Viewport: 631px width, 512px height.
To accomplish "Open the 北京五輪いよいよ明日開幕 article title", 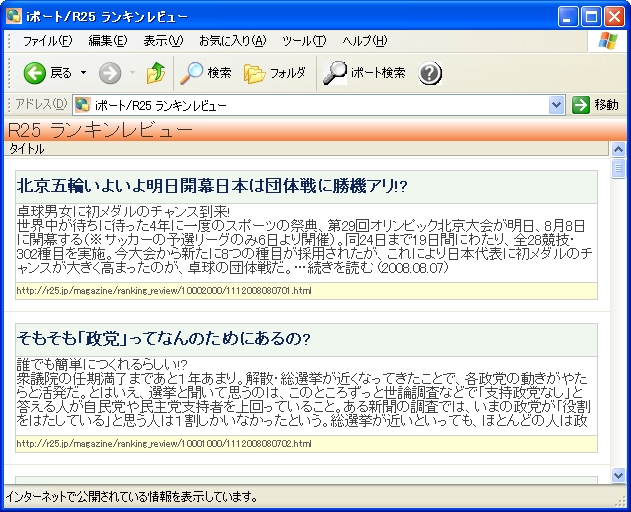I will [212, 186].
